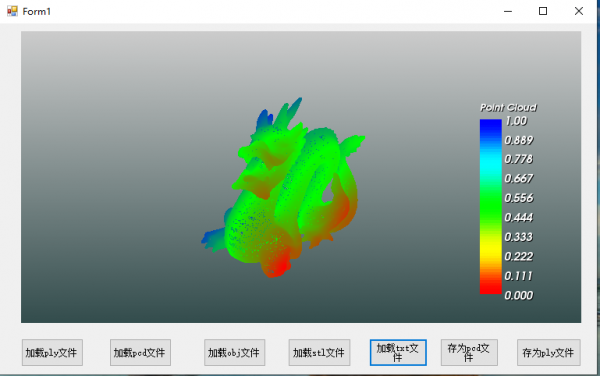Load a pcd file with 加载pcd文件
Viewport: 600px width, 376px height.
coord(140,352)
